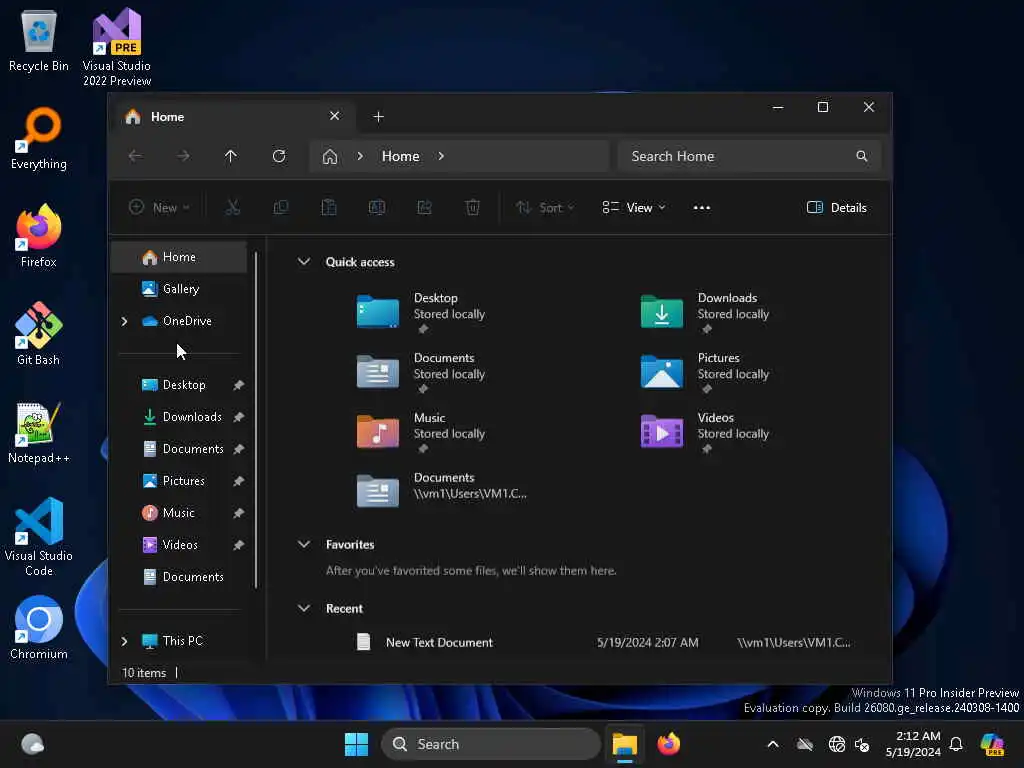1024x768 pixels.
Task: Click the Copy icon in toolbar
Action: coord(281,208)
